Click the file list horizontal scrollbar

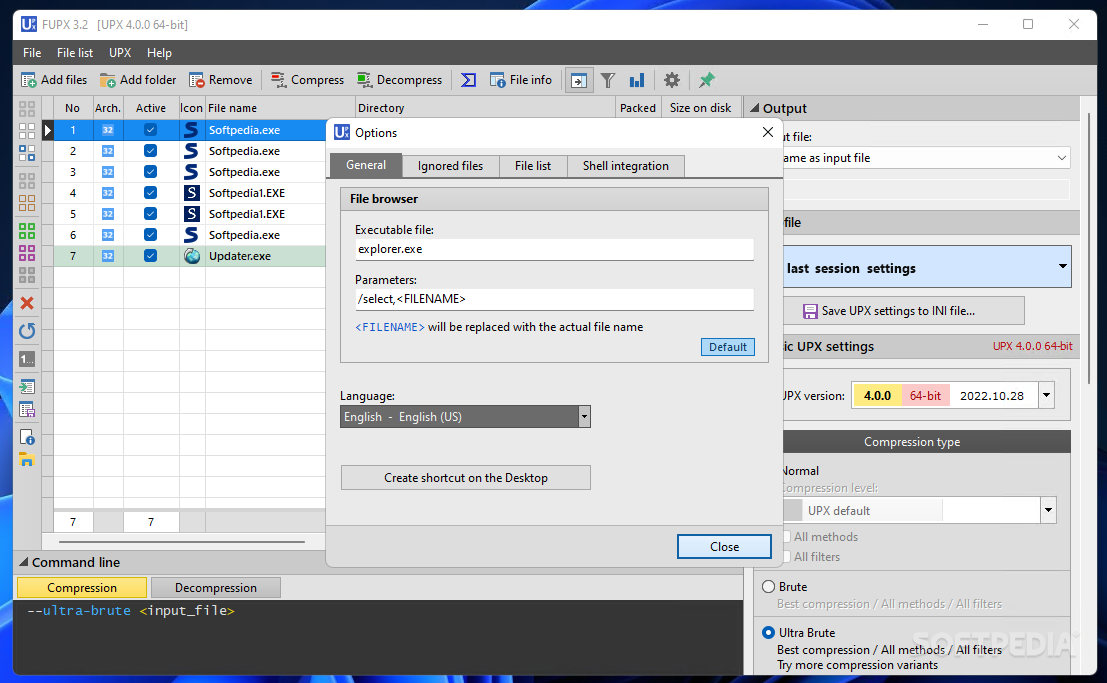coord(182,542)
